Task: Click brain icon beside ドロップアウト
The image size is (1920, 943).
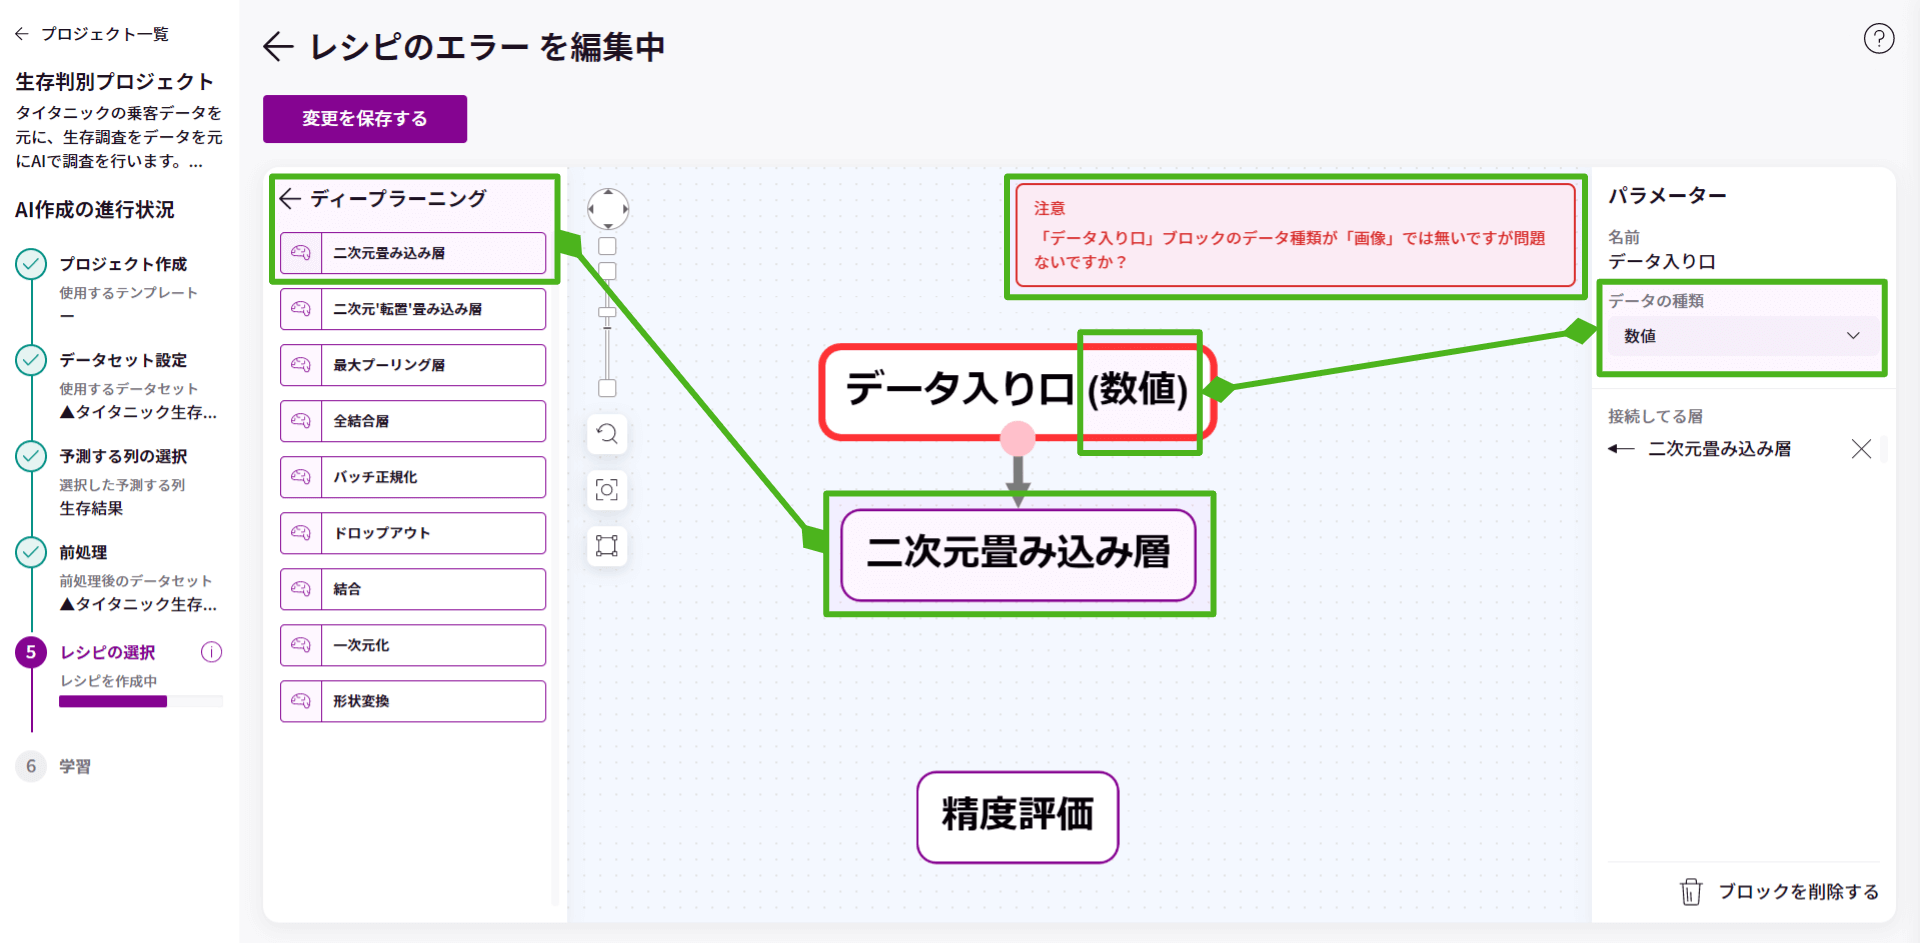Action: click(x=301, y=533)
